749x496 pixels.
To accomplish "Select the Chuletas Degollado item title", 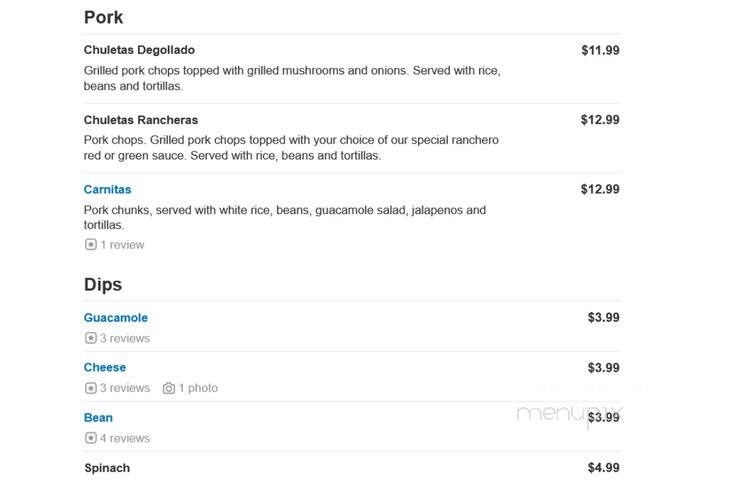I will [139, 50].
